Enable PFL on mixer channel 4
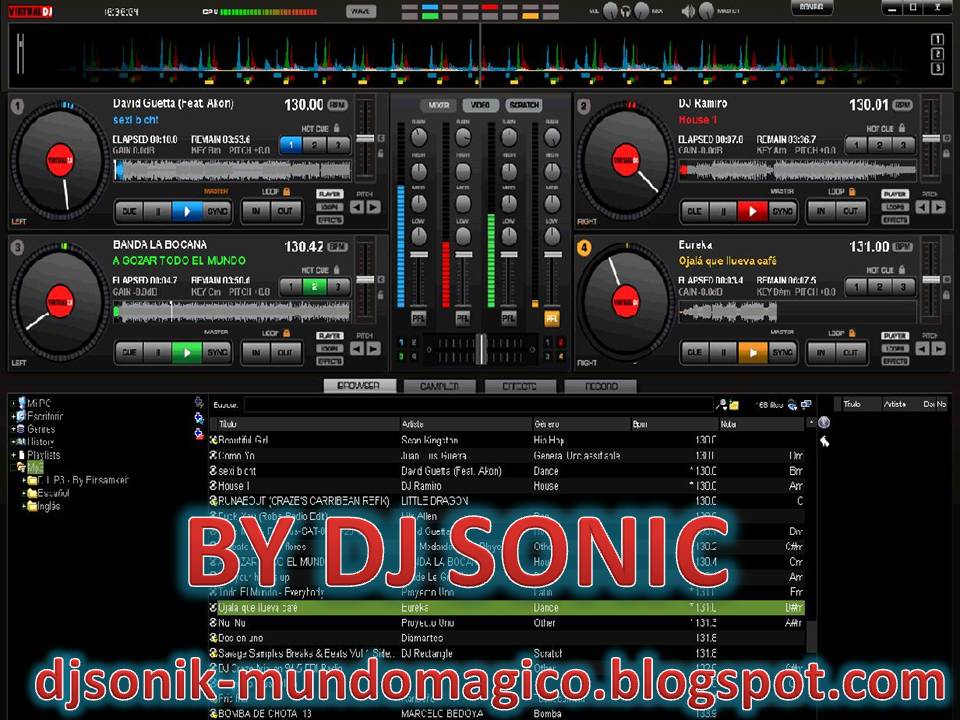Screen dimensions: 960x720 tap(552, 319)
